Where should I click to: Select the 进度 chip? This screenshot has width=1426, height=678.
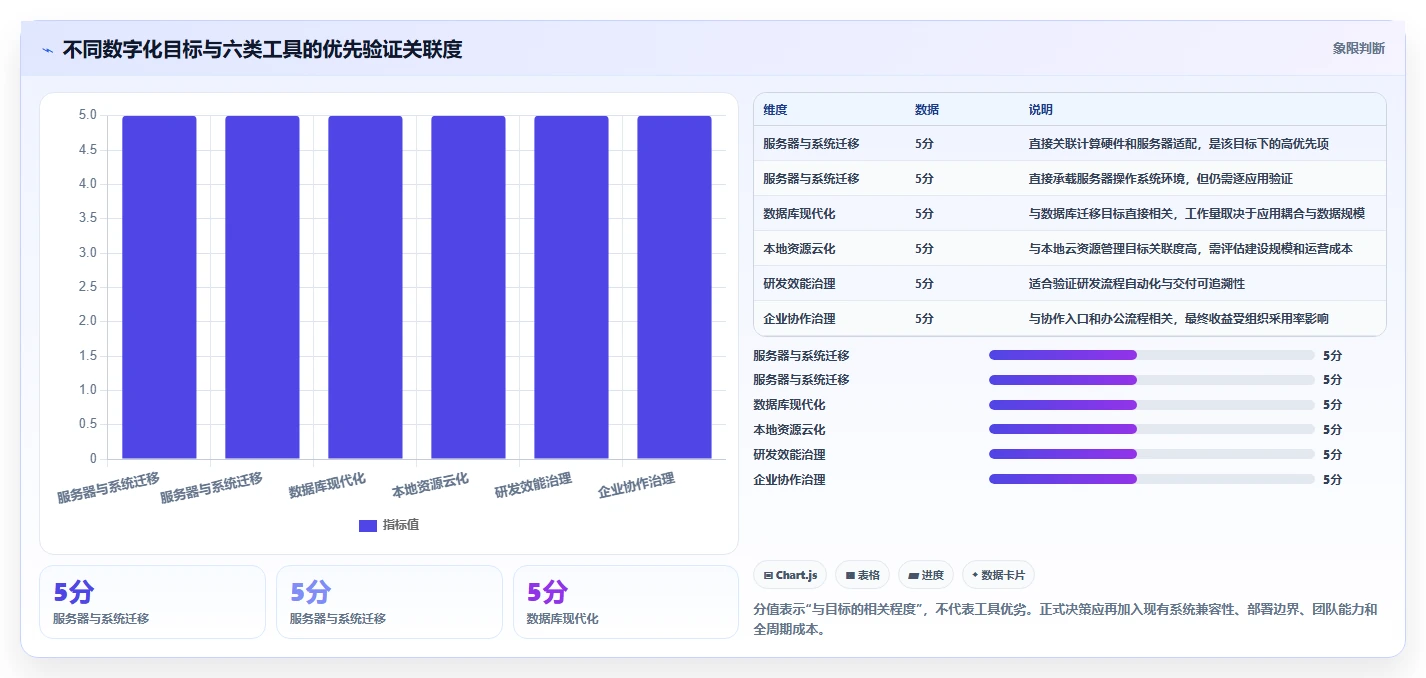point(926,575)
